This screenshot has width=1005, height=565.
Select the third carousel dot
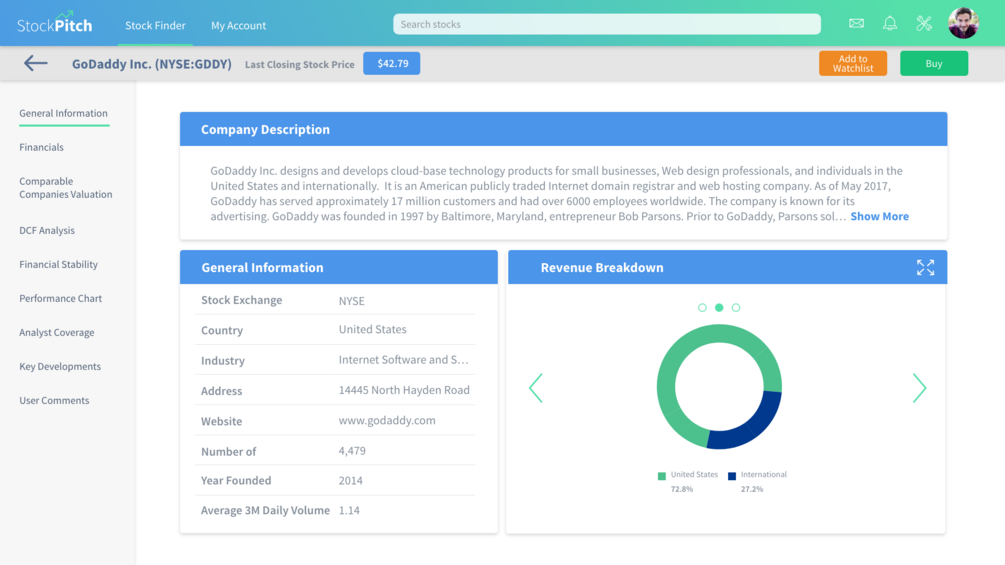(736, 307)
